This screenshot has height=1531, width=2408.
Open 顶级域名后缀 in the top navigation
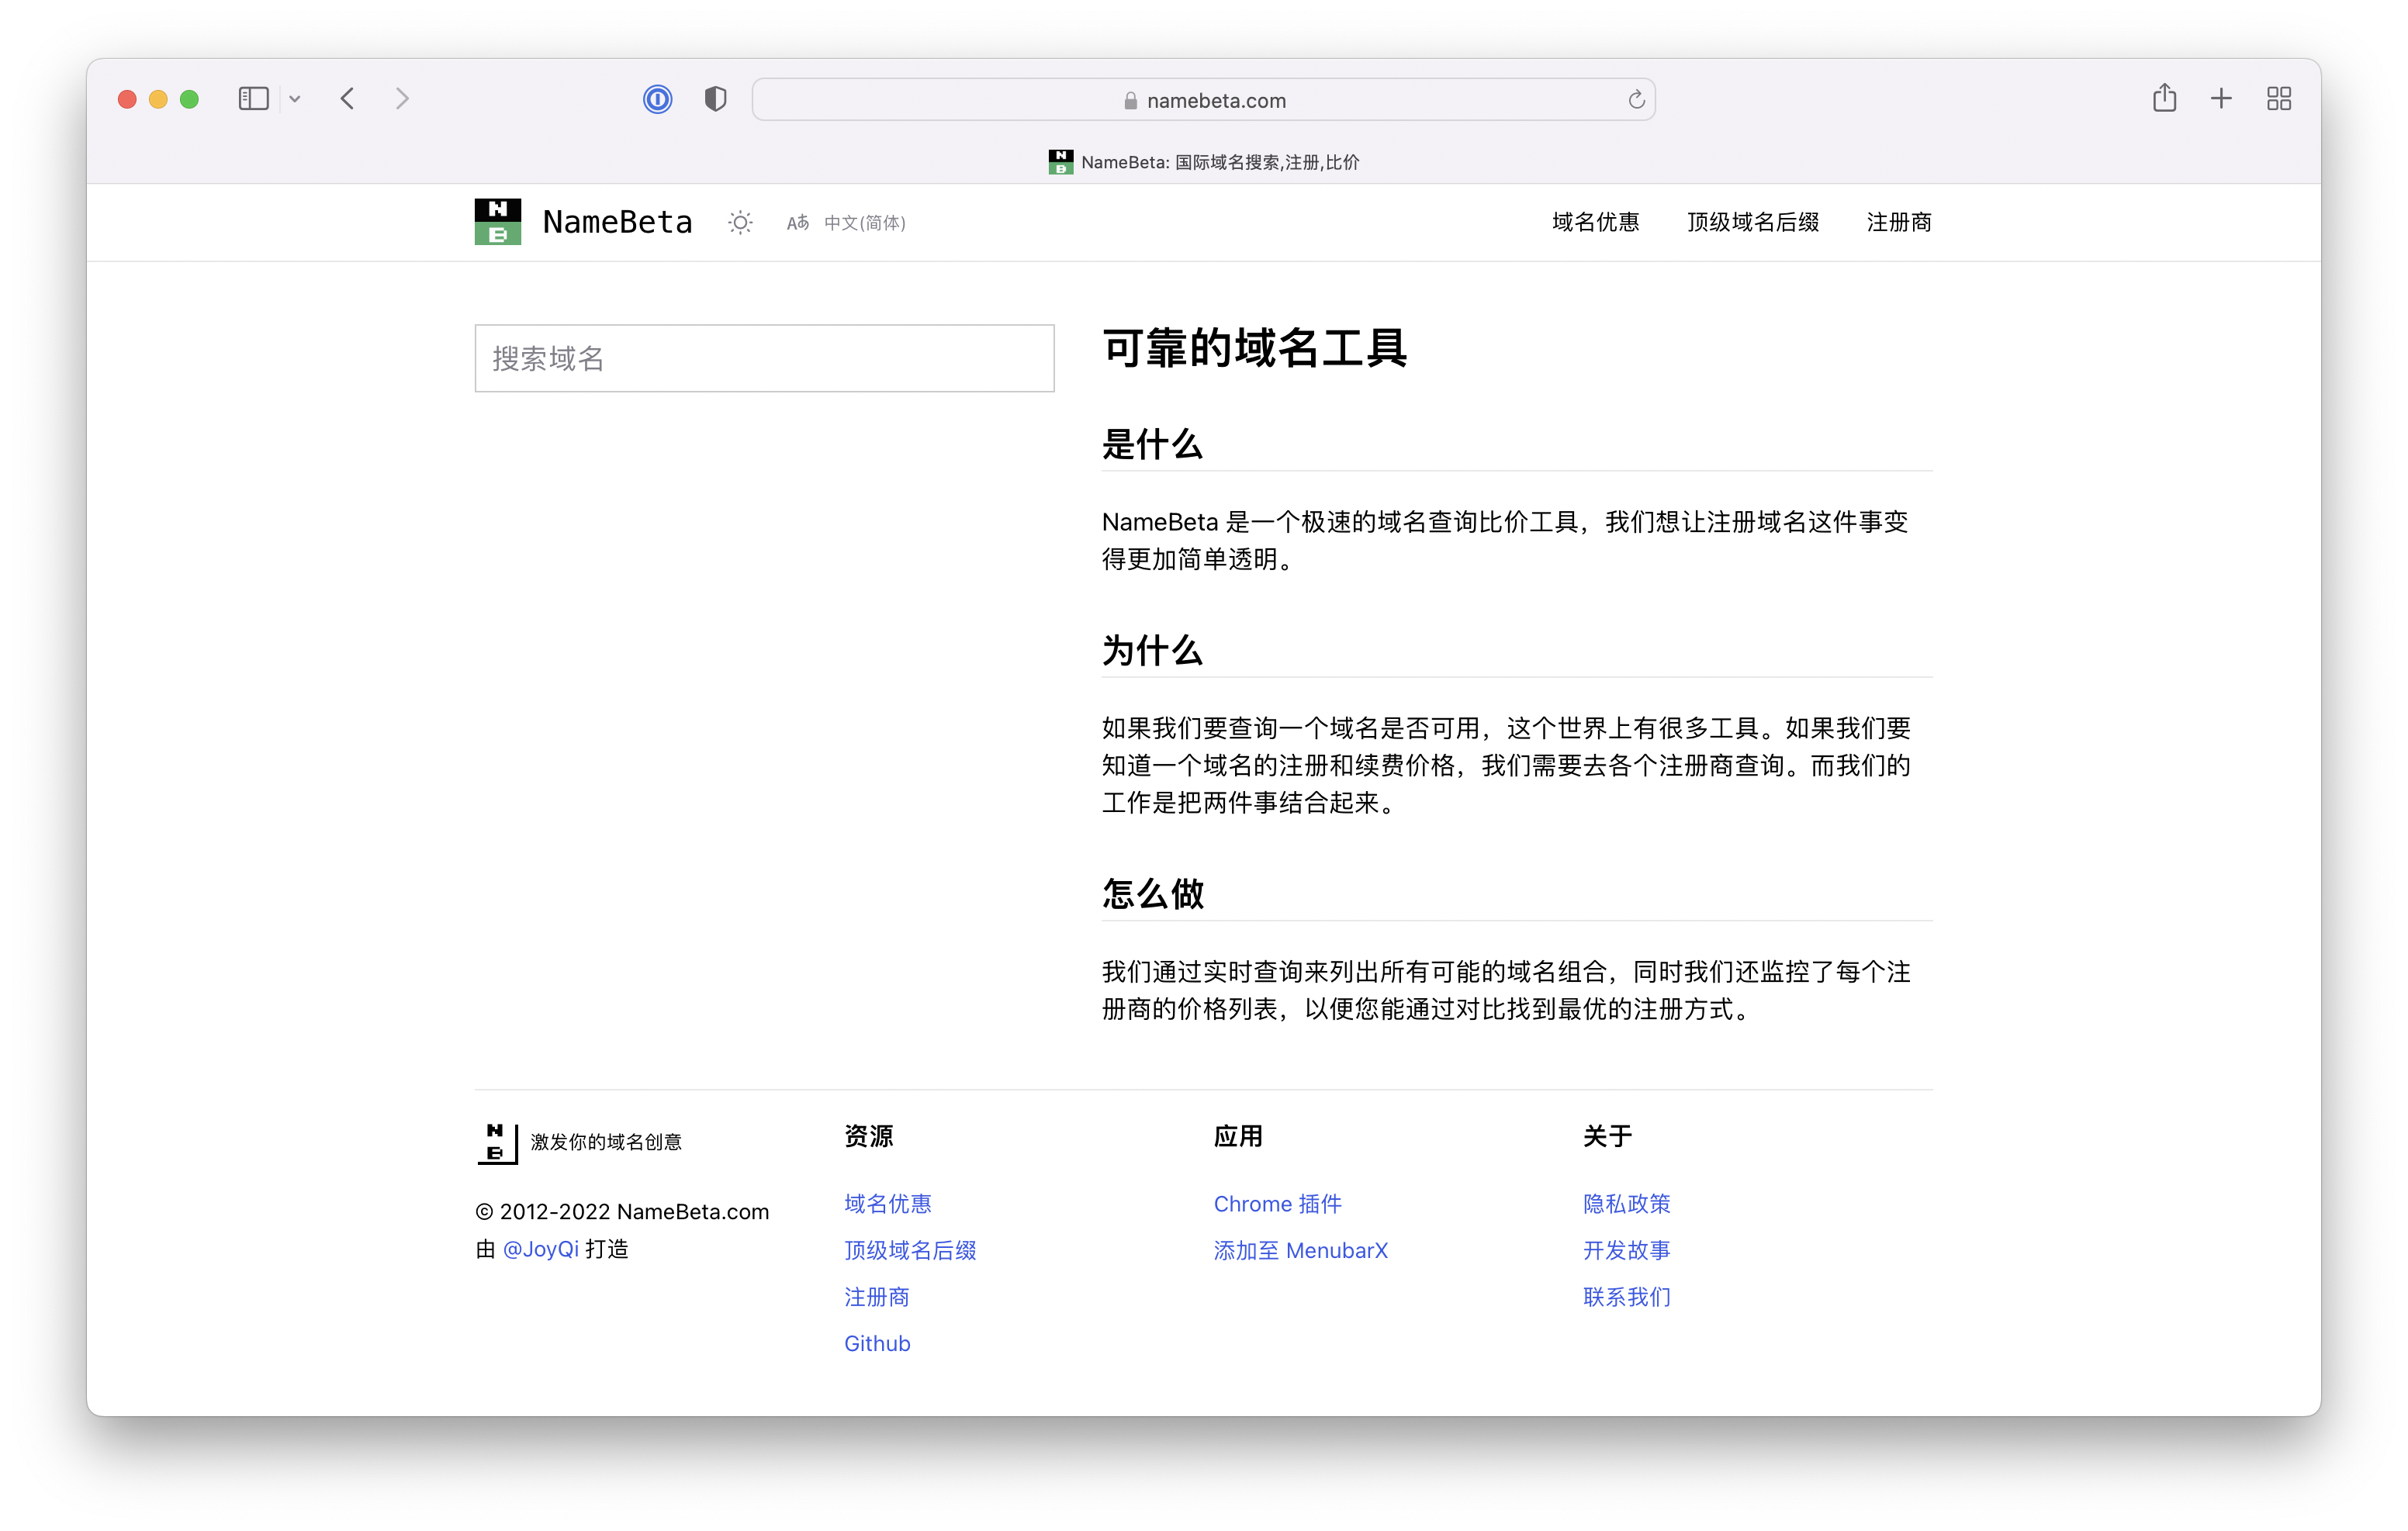(1753, 222)
